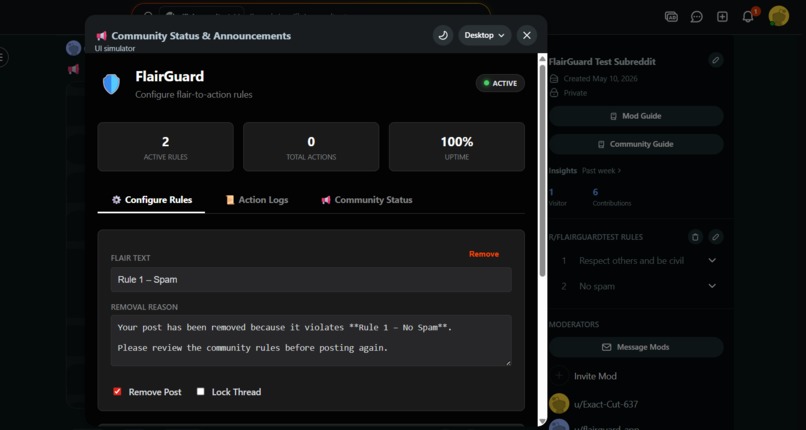Click the plus icon beside Invite Mod
This screenshot has width=806, height=430.
pos(559,376)
